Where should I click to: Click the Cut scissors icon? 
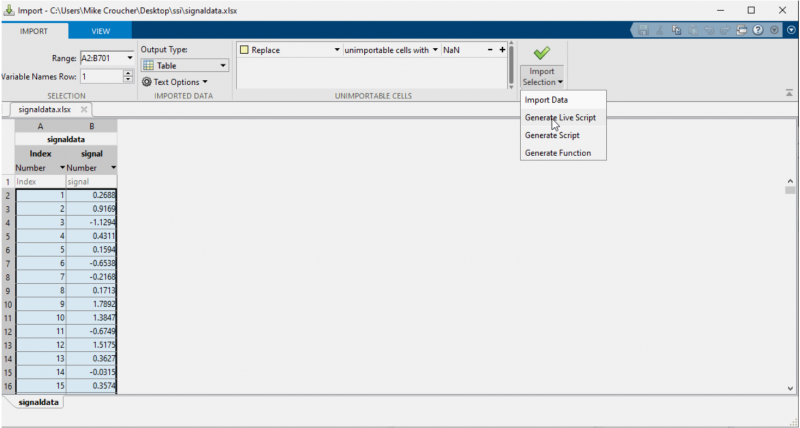(660, 31)
